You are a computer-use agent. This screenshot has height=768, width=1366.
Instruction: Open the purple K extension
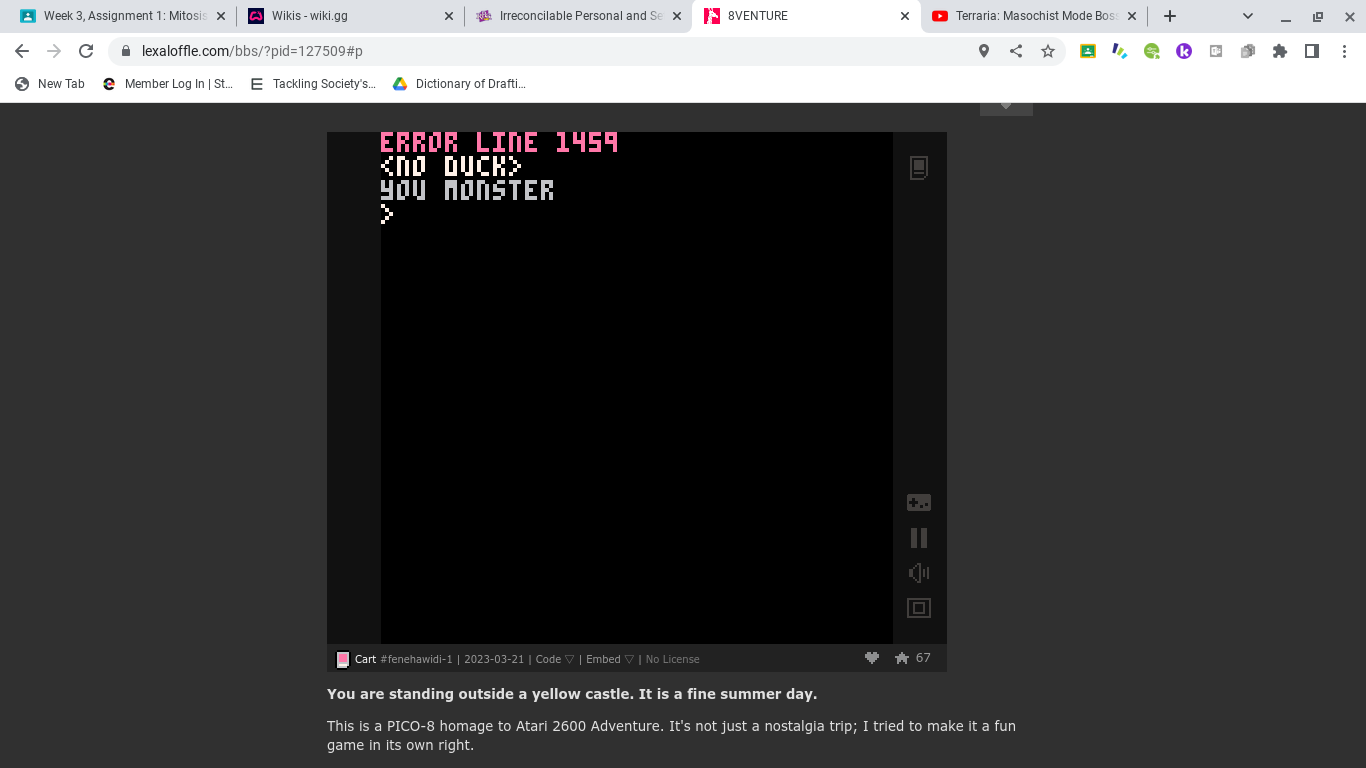[1184, 51]
